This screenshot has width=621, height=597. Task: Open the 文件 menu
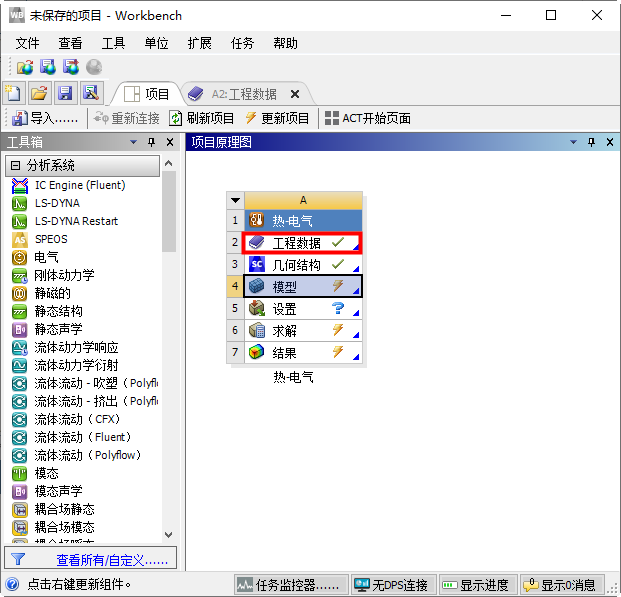click(27, 43)
